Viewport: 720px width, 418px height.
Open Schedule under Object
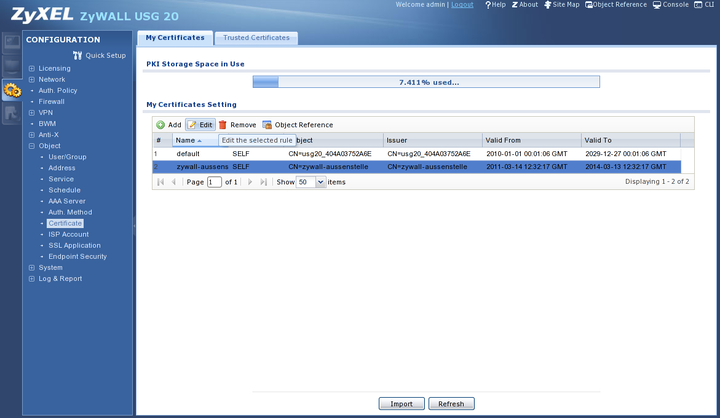[x=64, y=190]
